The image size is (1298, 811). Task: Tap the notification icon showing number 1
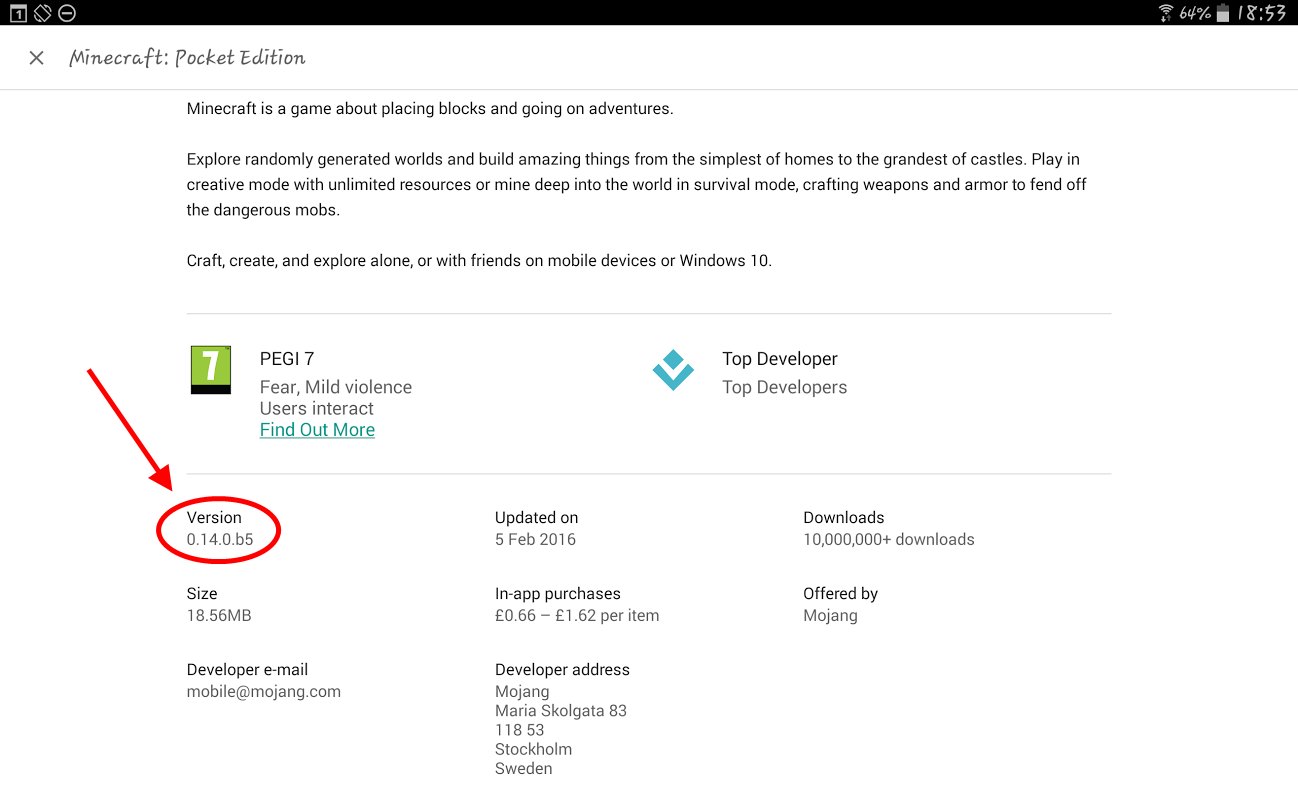(x=18, y=13)
